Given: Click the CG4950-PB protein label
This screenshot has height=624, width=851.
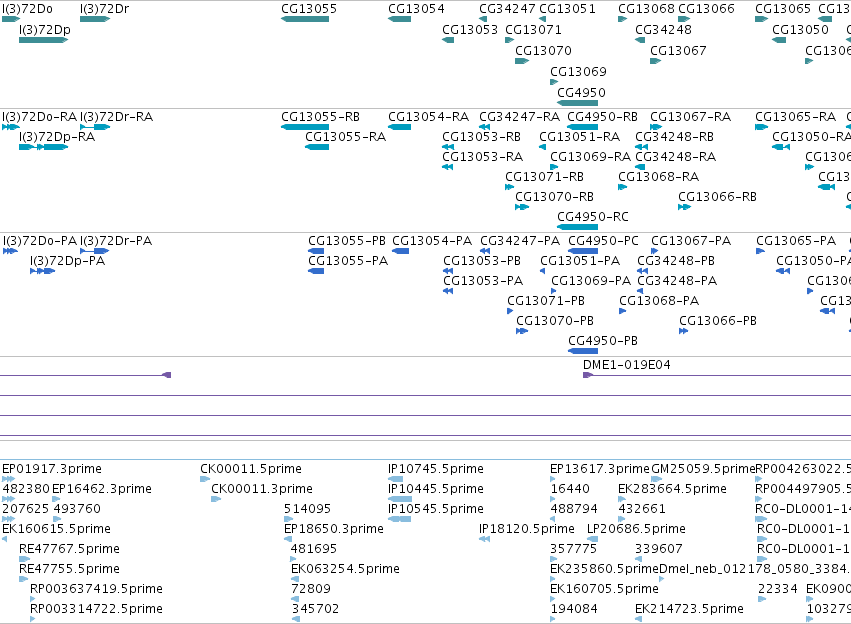Looking at the screenshot, I should (603, 341).
